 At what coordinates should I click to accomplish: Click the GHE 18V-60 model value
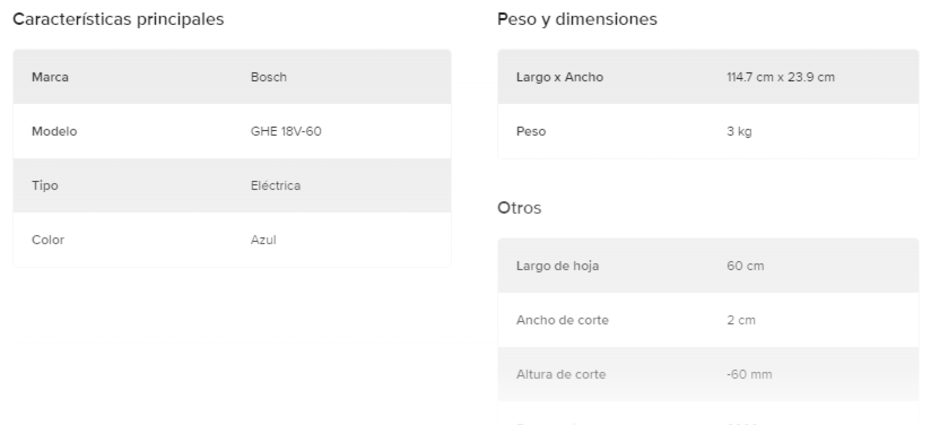point(285,131)
